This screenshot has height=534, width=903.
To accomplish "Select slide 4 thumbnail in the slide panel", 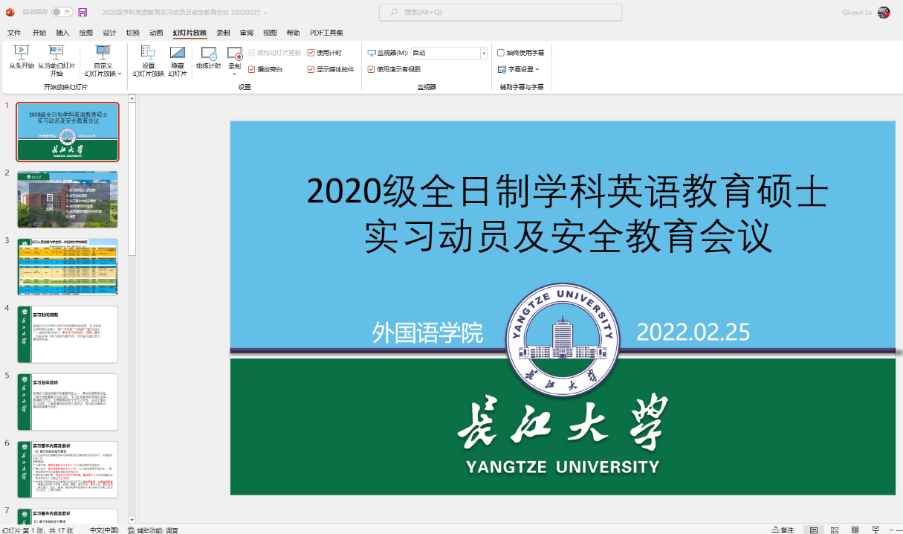I will (x=68, y=334).
